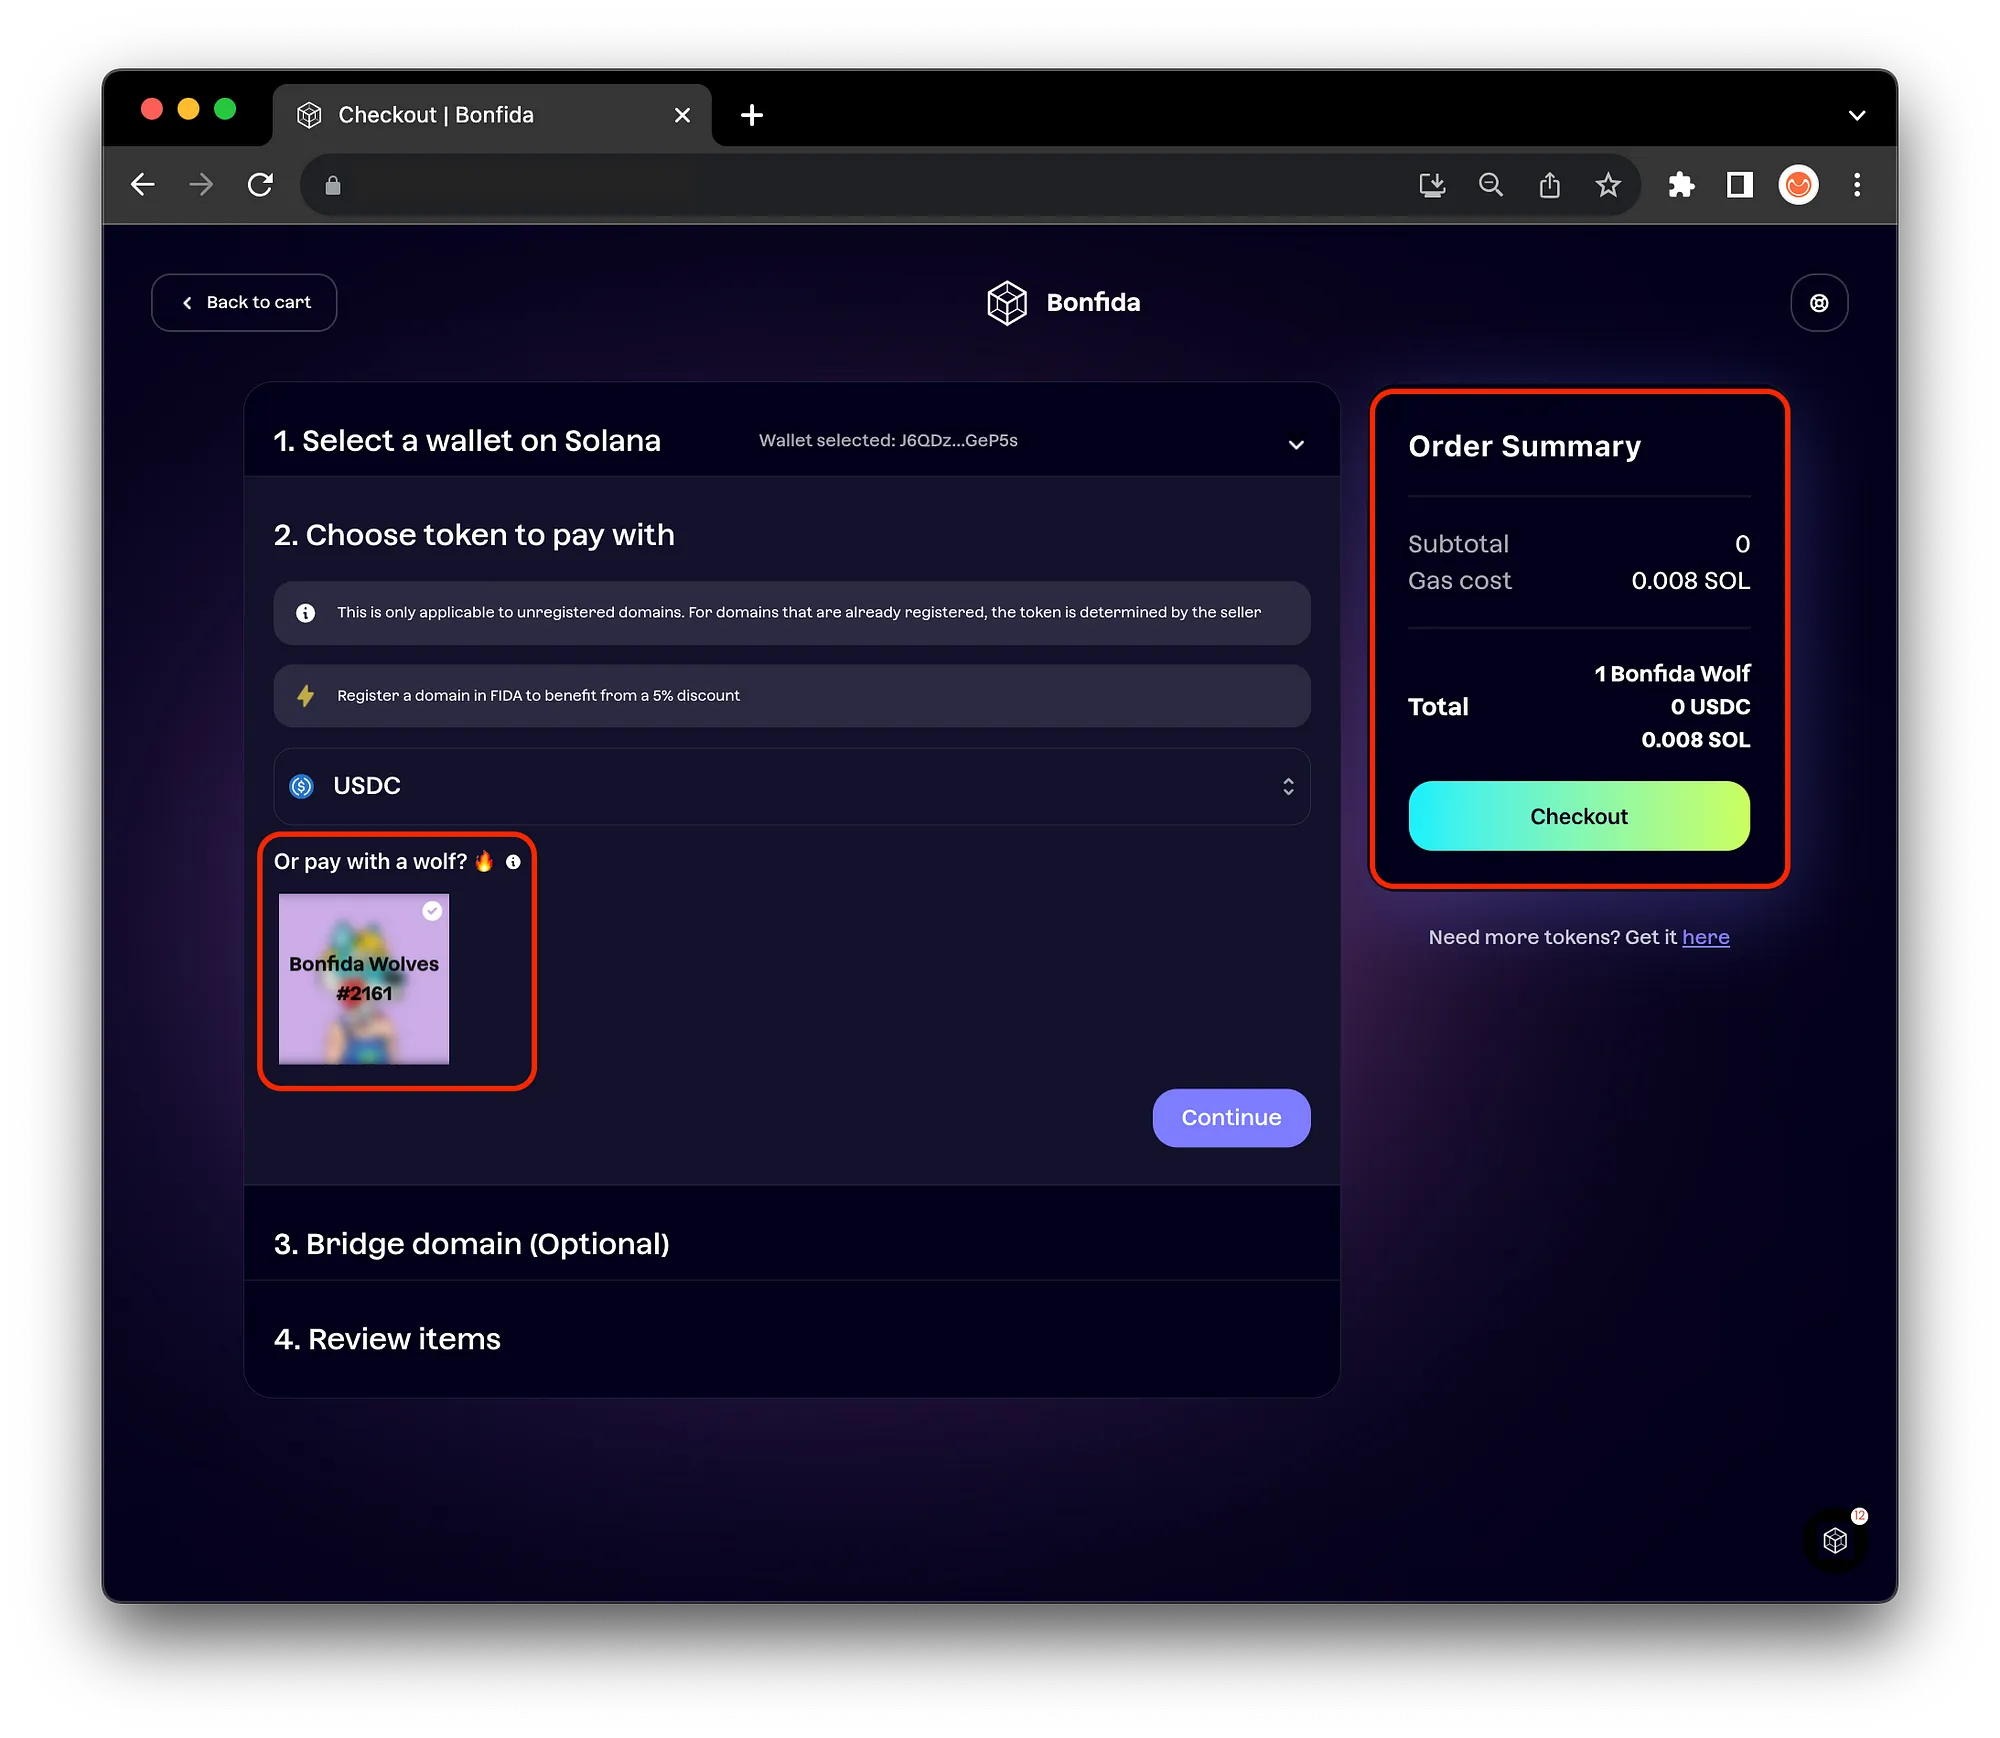Reload the page
This screenshot has height=1738, width=2000.
[x=260, y=185]
